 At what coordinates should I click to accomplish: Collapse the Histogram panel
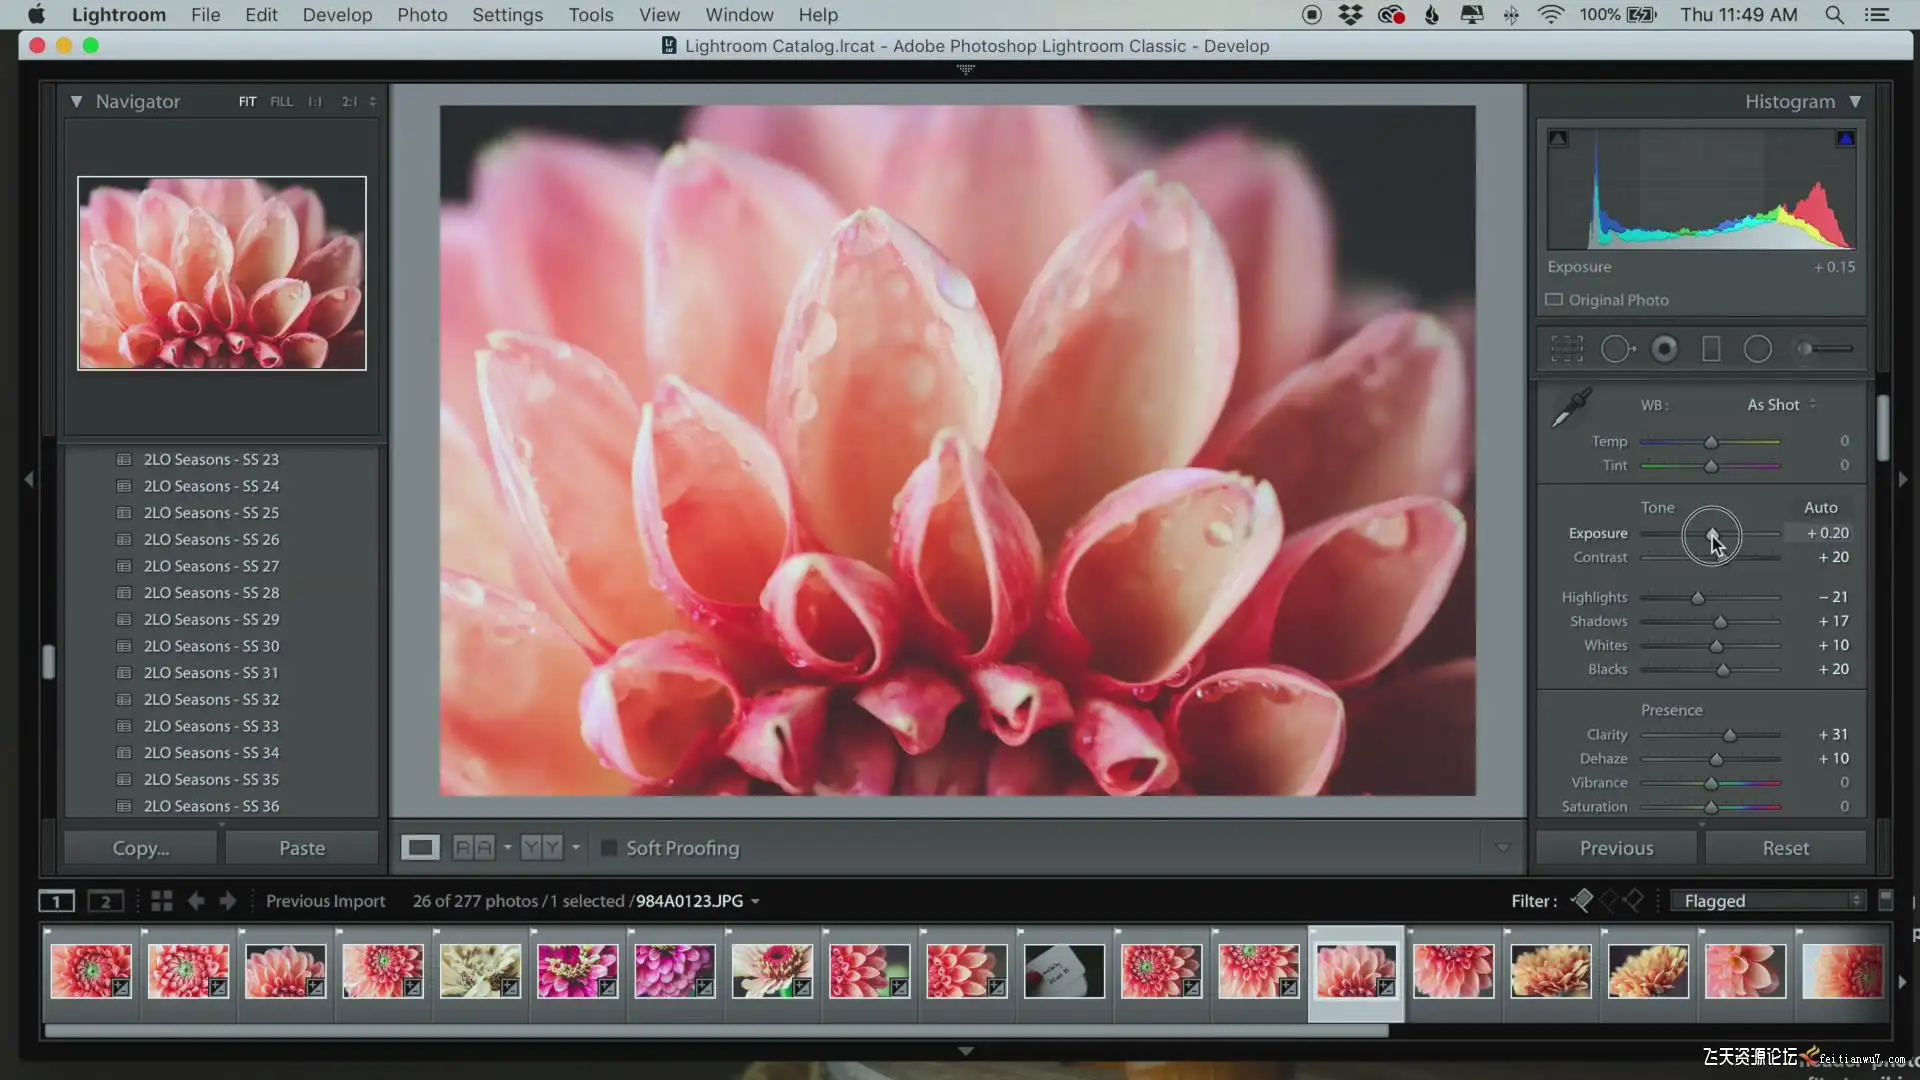pyautogui.click(x=1855, y=102)
